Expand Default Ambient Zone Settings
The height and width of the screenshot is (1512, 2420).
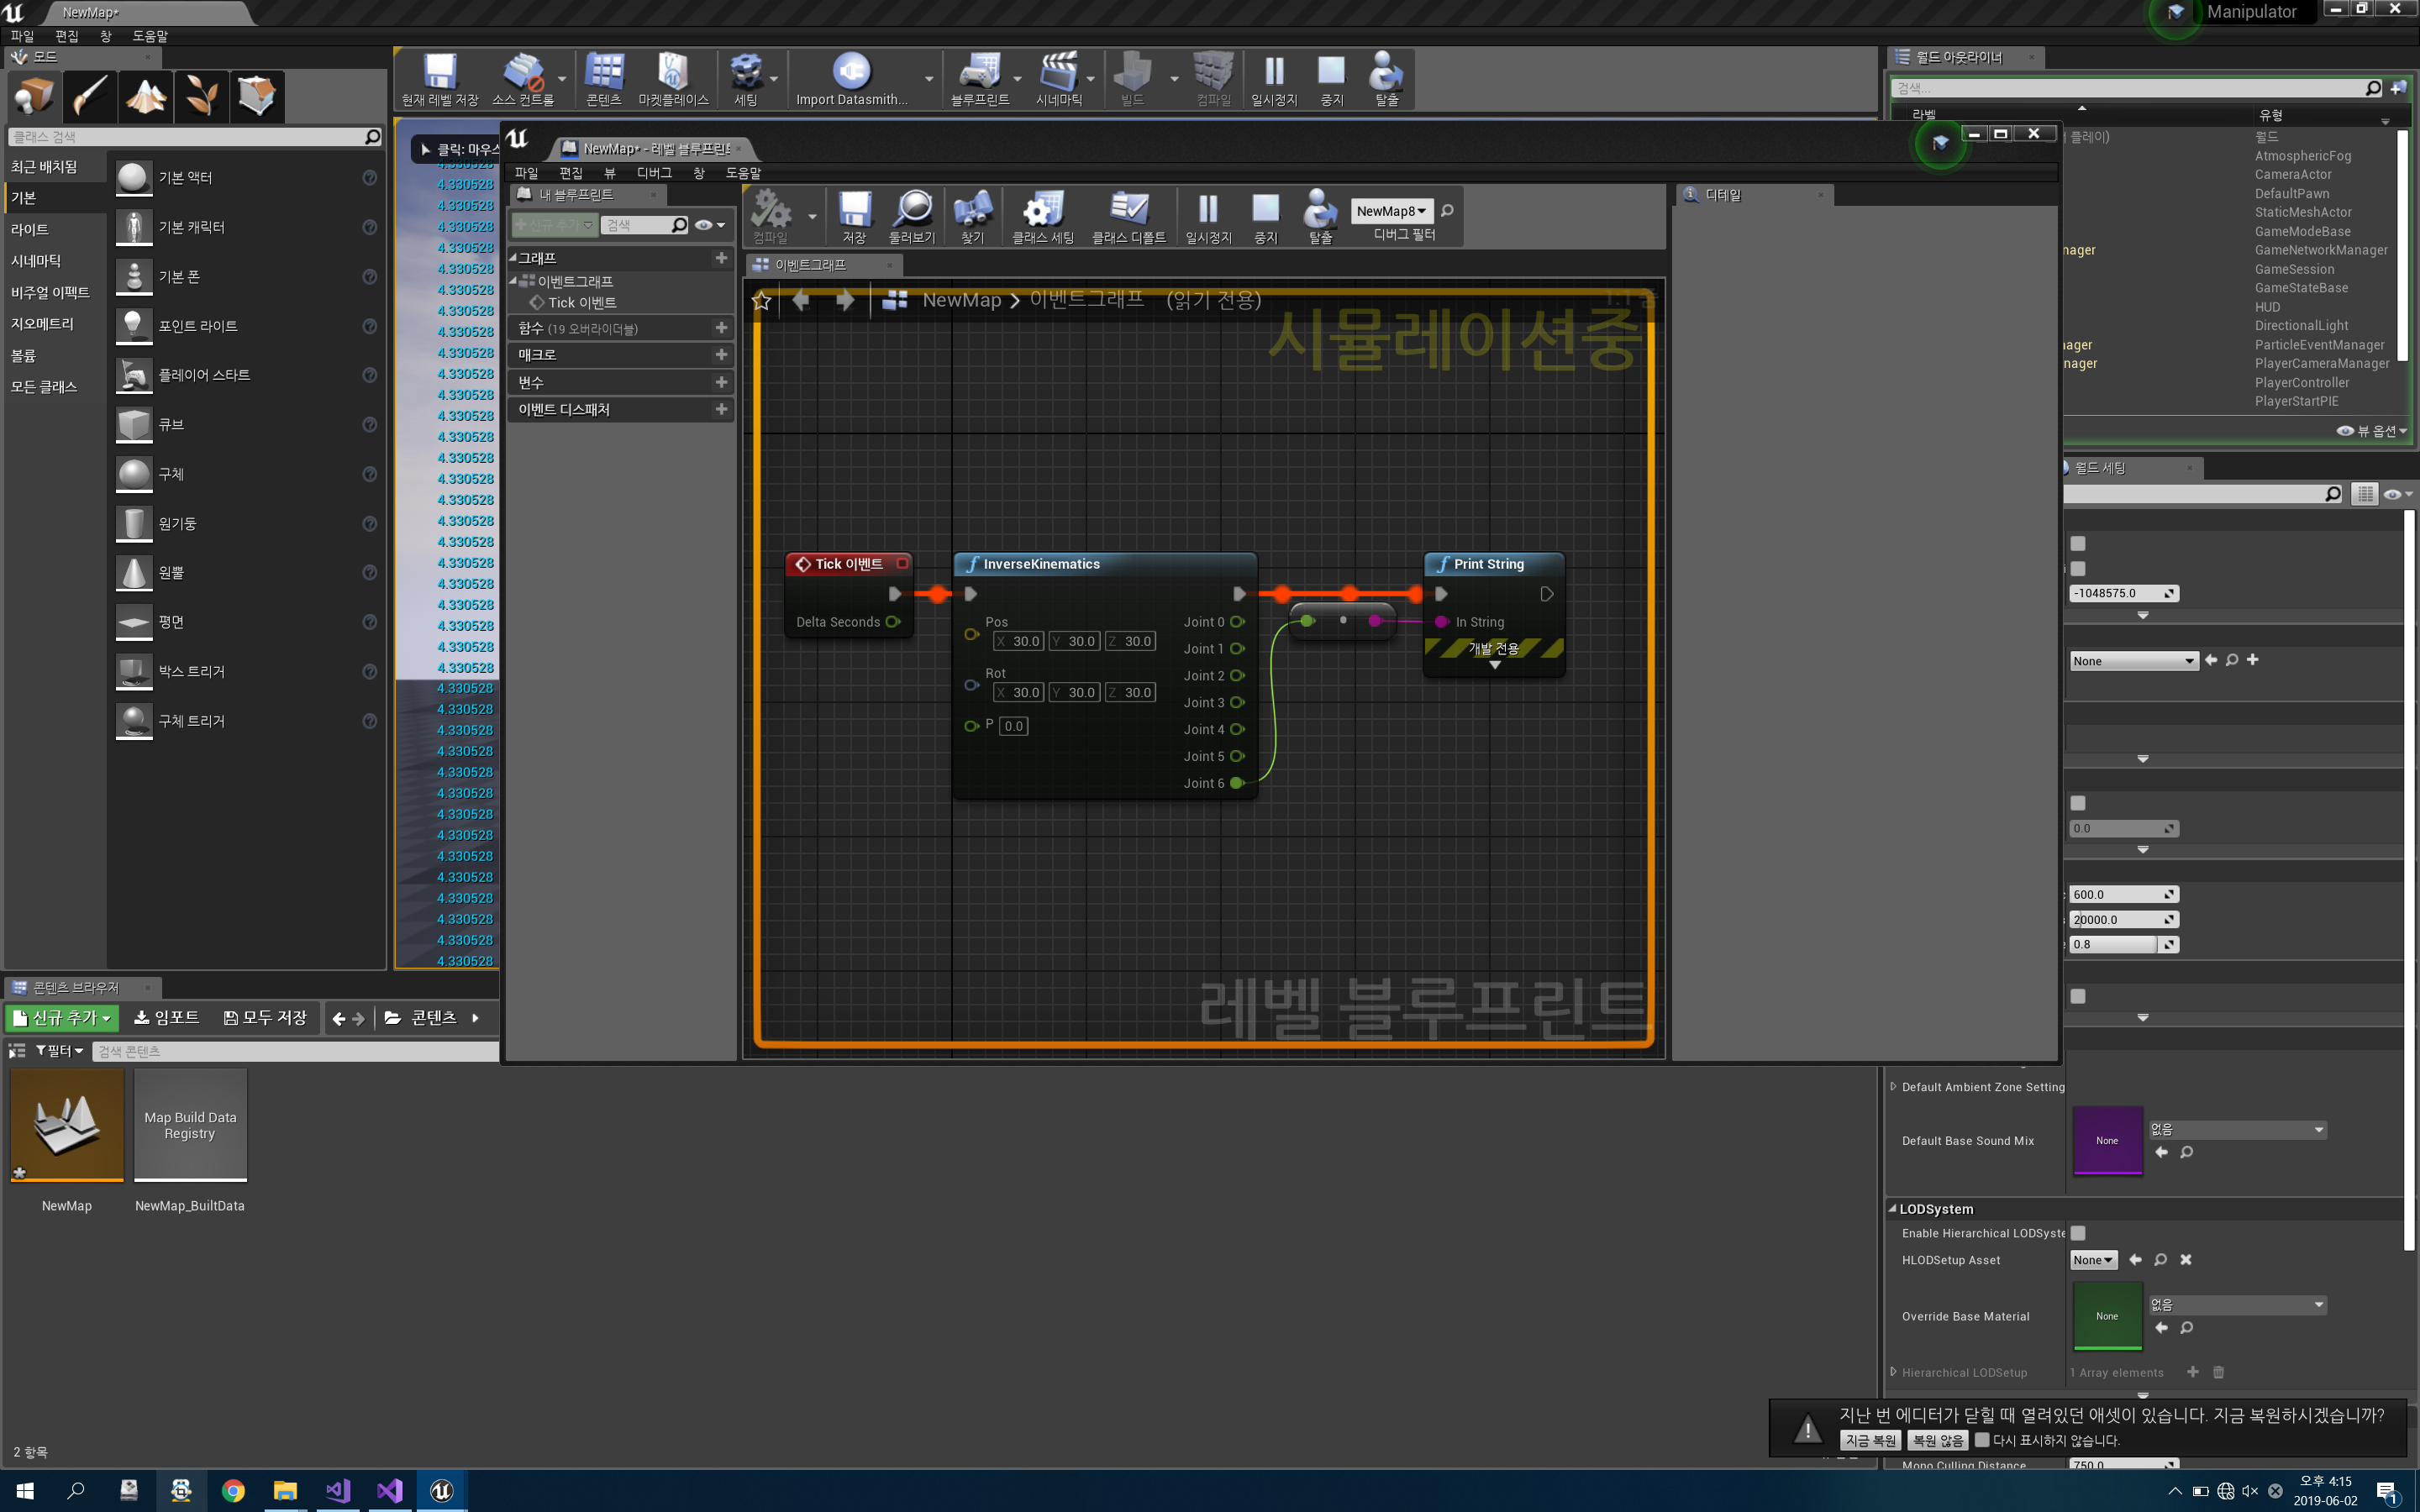pos(1893,1087)
